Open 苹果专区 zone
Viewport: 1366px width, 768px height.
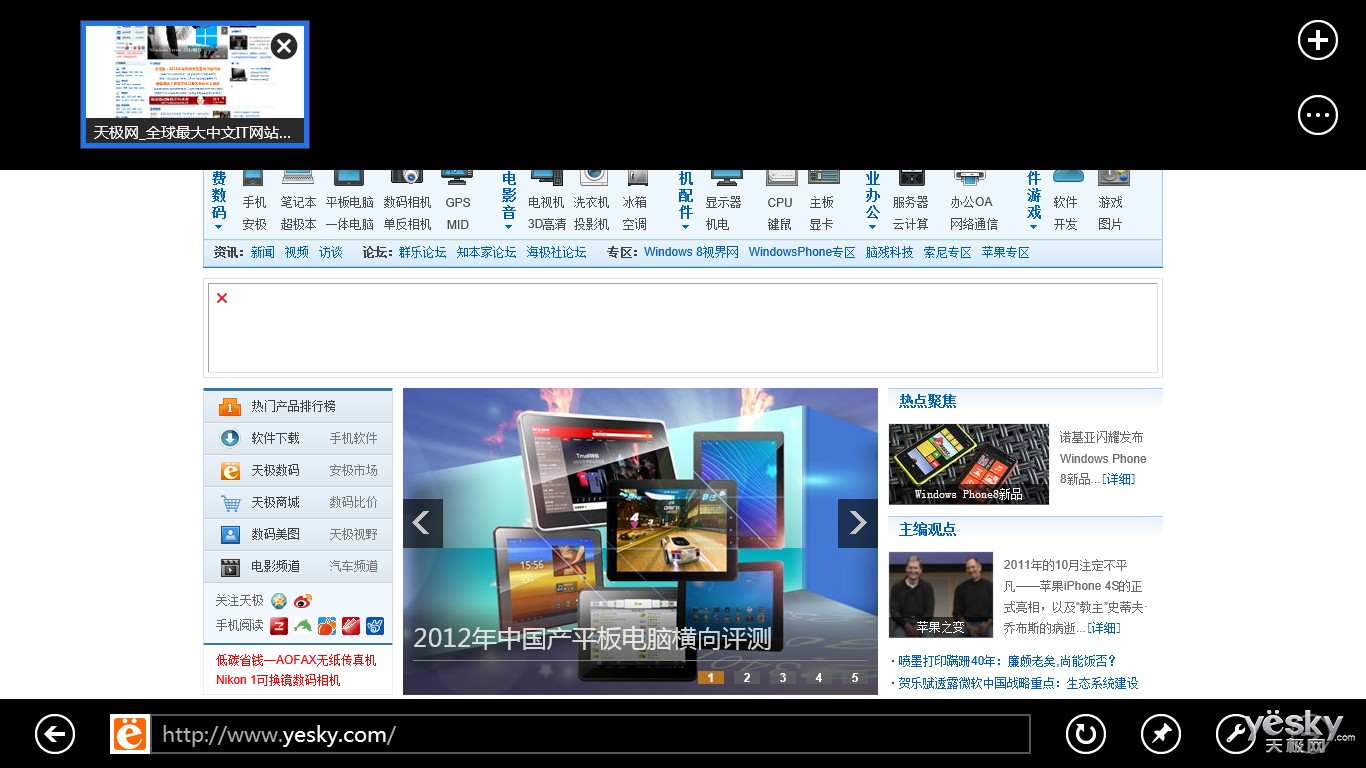click(x=1006, y=252)
